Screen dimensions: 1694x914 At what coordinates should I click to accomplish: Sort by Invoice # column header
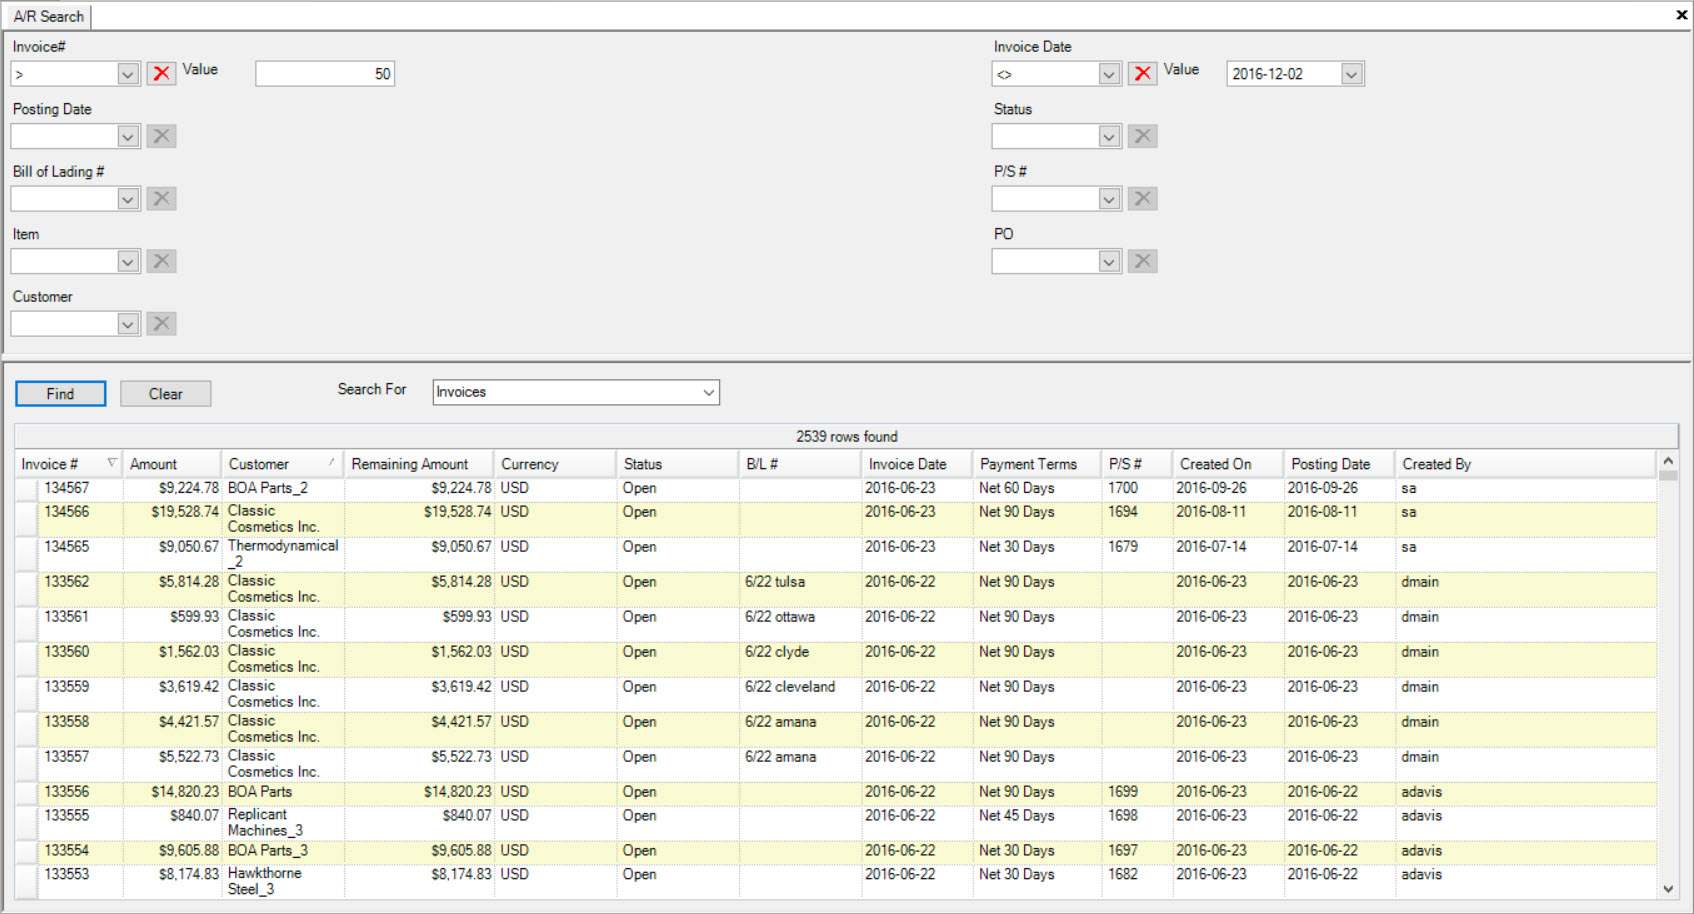coord(68,464)
